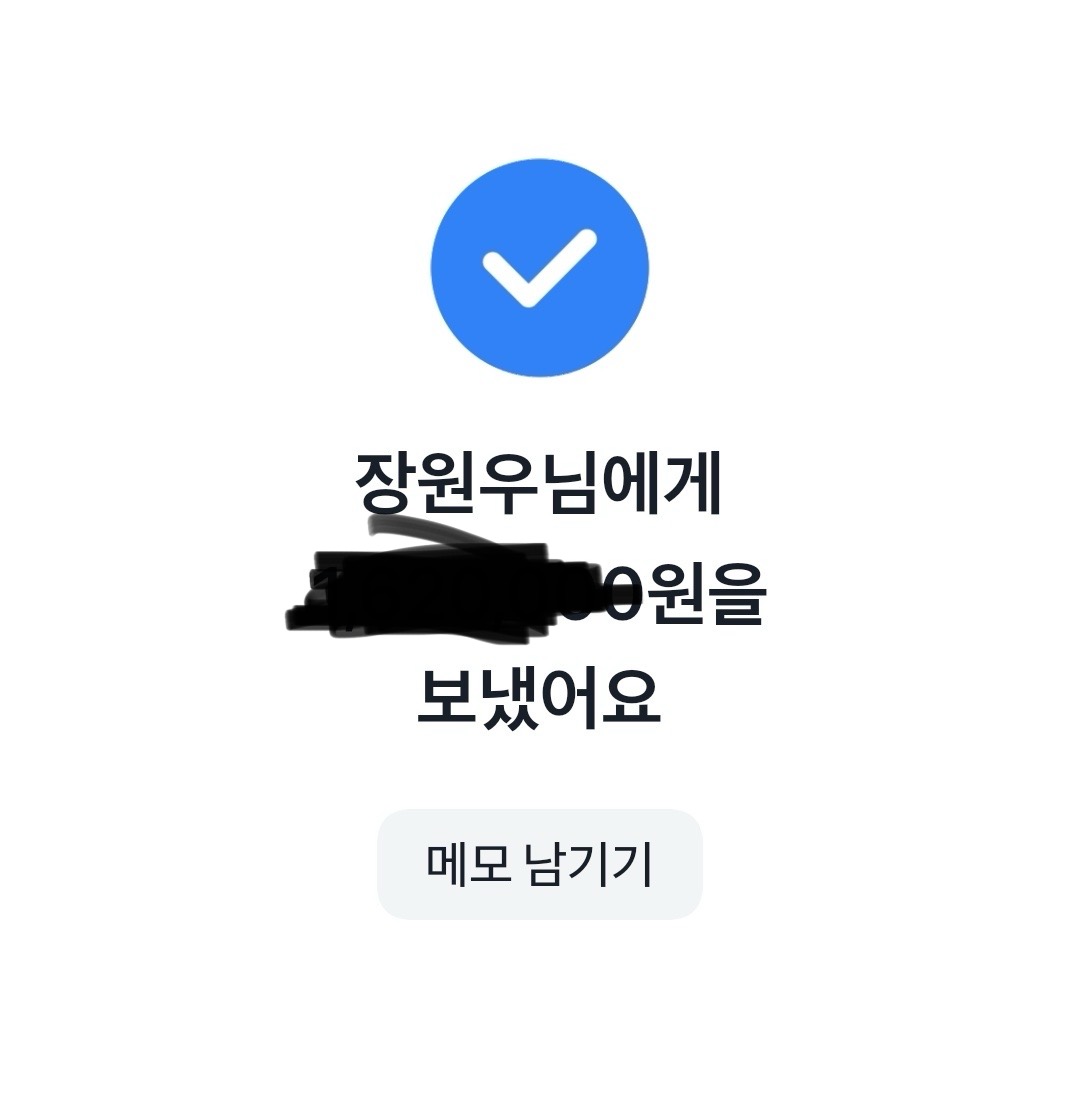Tap the white check inside blue circle
The width and height of the screenshot is (1080, 1102).
click(x=540, y=268)
